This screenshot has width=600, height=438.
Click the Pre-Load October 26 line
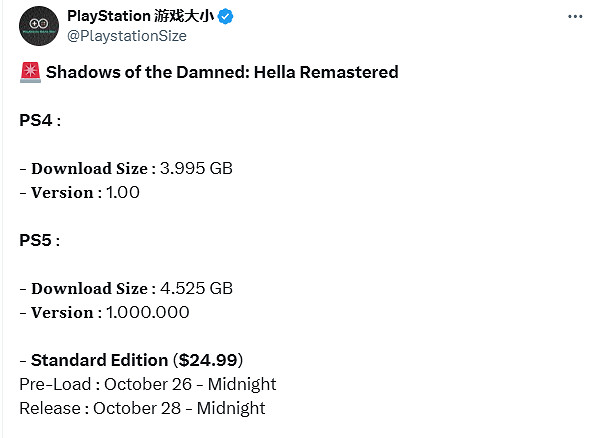147,384
